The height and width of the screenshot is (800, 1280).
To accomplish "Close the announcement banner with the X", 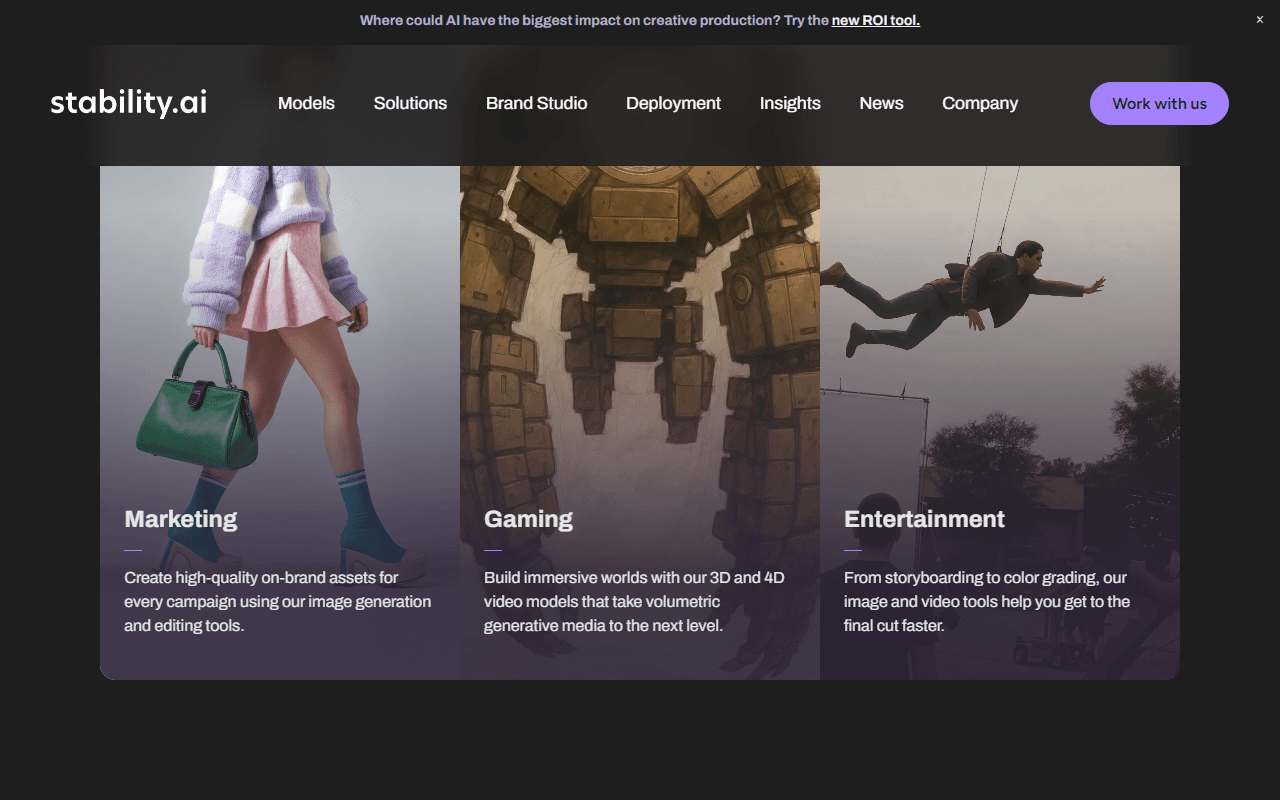I will click(x=1259, y=20).
